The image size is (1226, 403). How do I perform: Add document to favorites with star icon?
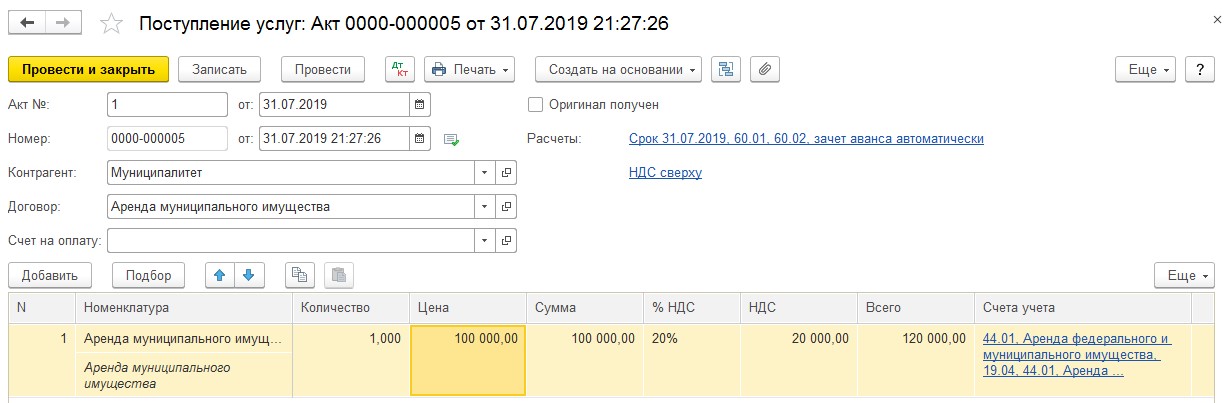click(113, 23)
